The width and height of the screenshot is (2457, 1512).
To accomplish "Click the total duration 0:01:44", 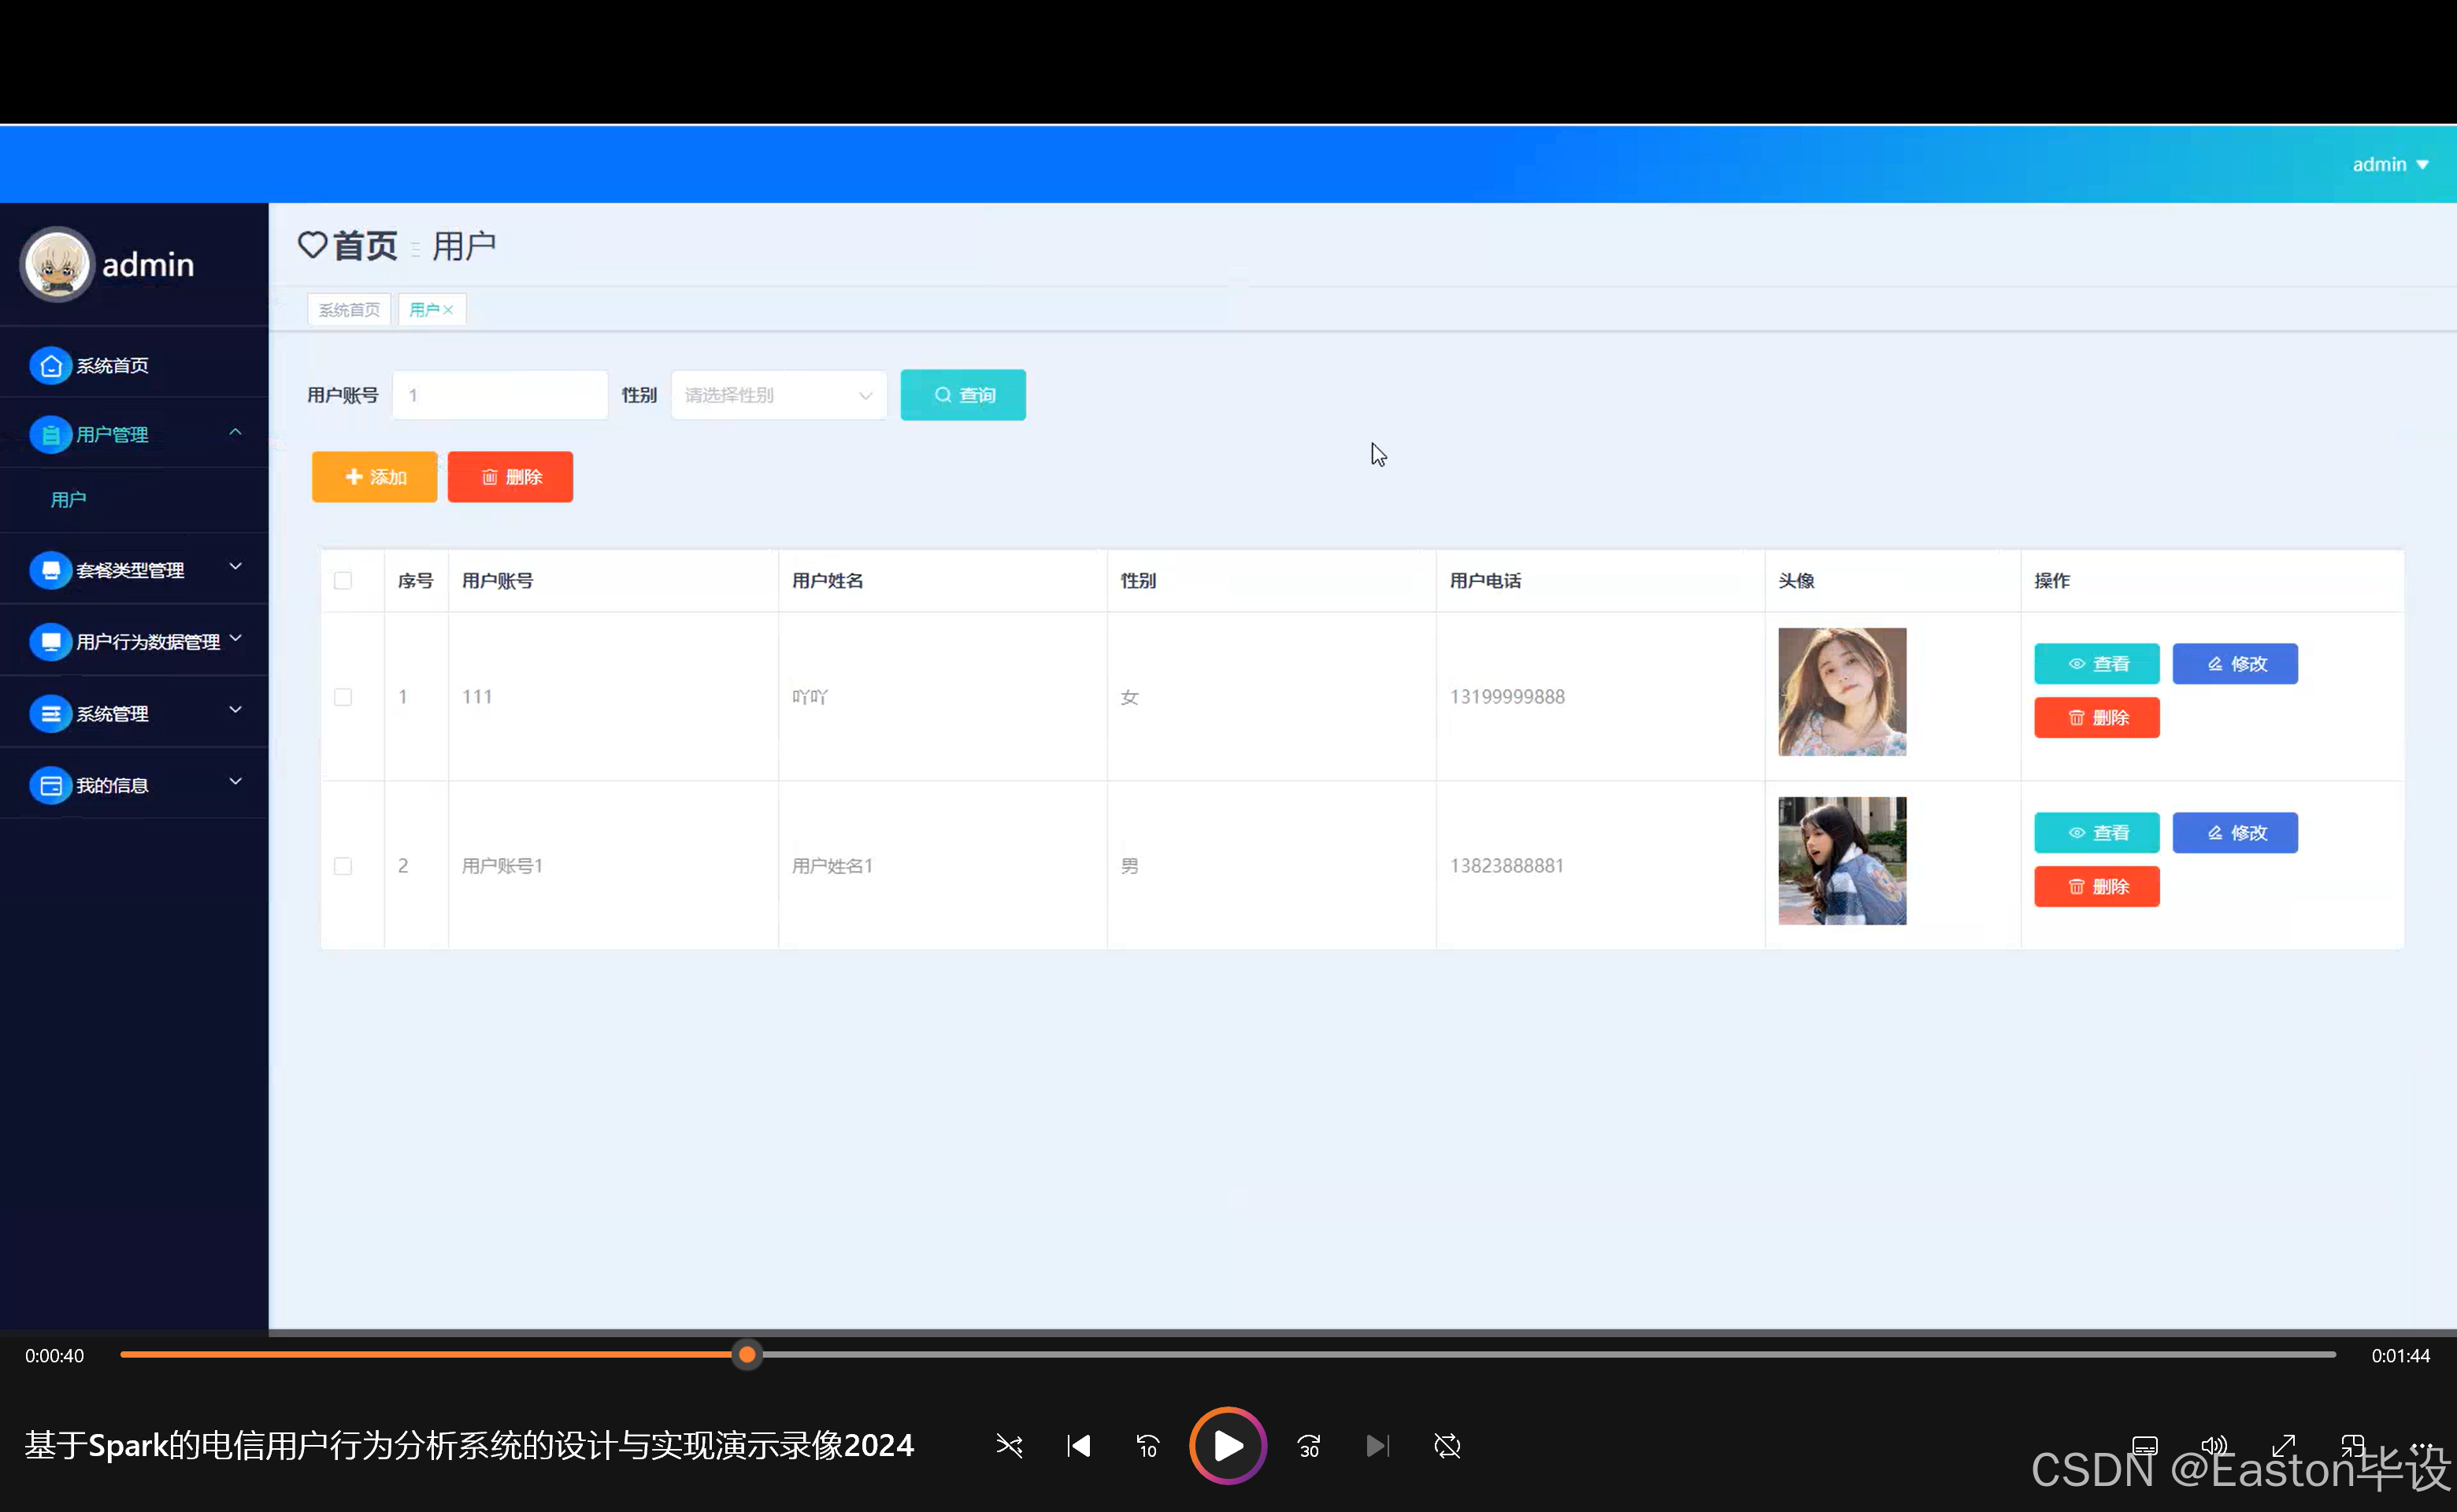I will tap(2400, 1356).
